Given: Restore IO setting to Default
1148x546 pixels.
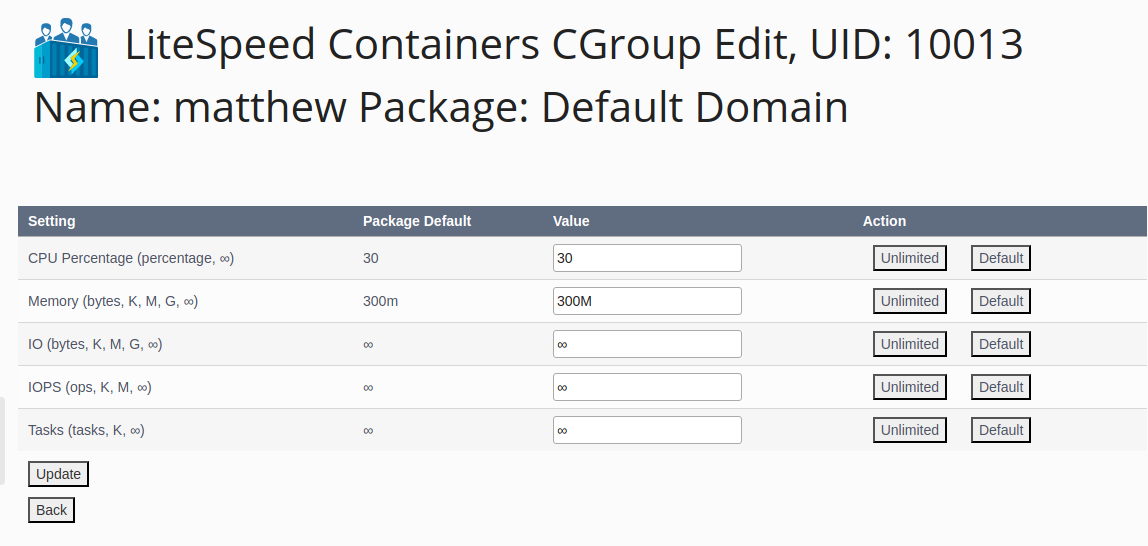Looking at the screenshot, I should point(1001,344).
